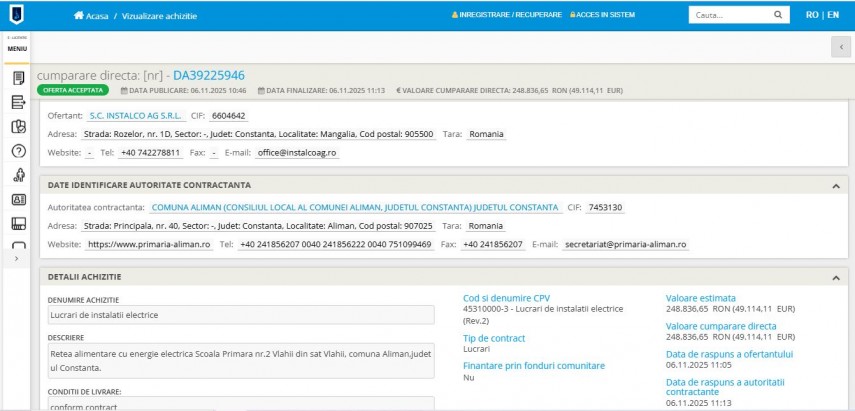Click the left-arrow collapse button at top right

pyautogui.click(x=841, y=47)
